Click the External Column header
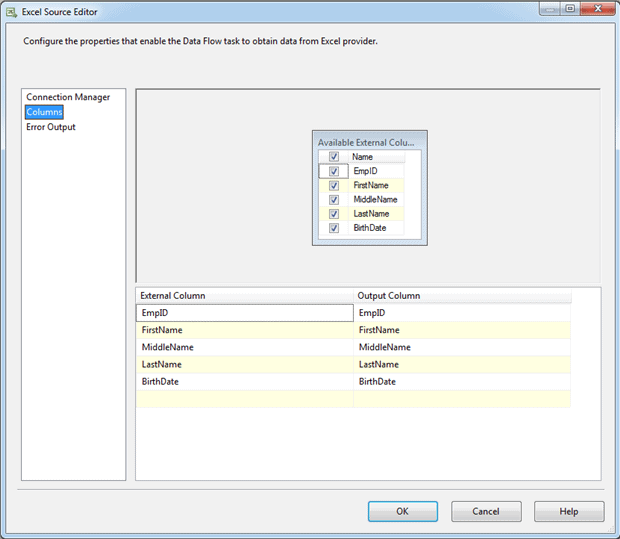Image resolution: width=620 pixels, height=539 pixels. [x=244, y=296]
